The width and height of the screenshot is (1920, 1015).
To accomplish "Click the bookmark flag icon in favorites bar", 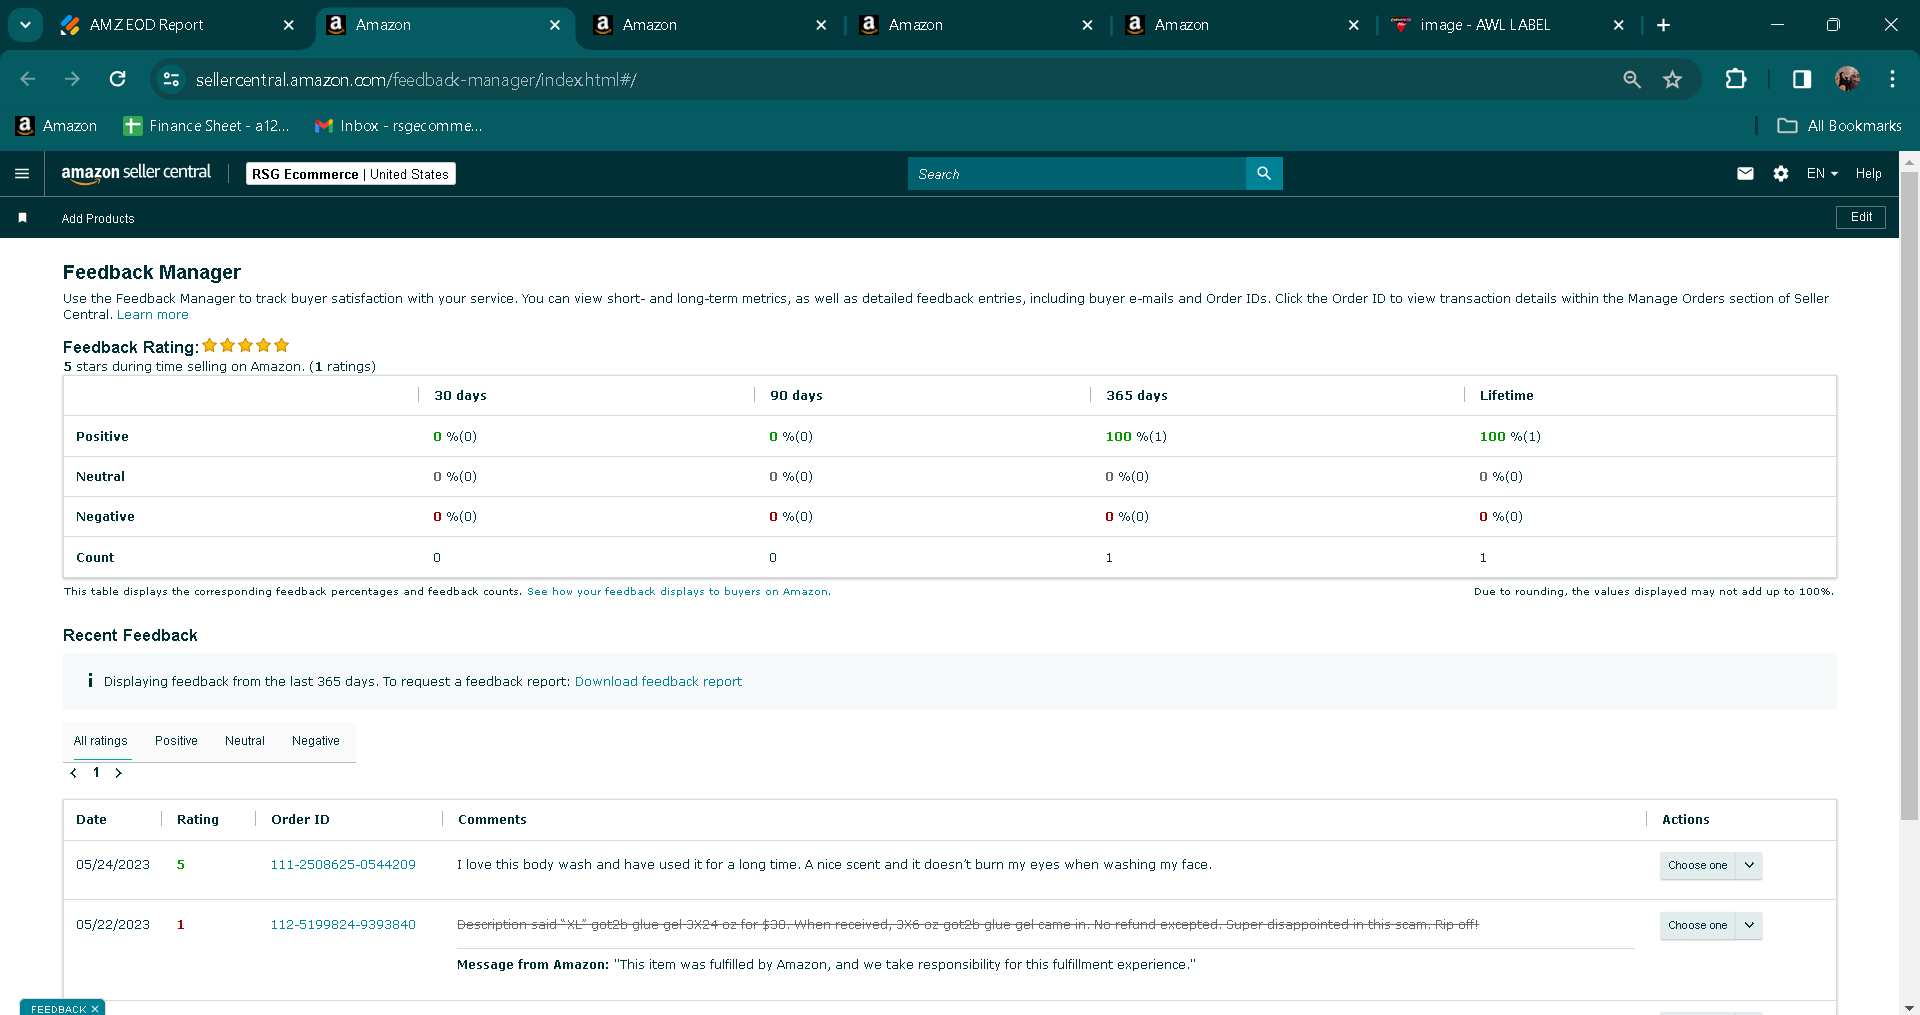I will click(x=22, y=218).
